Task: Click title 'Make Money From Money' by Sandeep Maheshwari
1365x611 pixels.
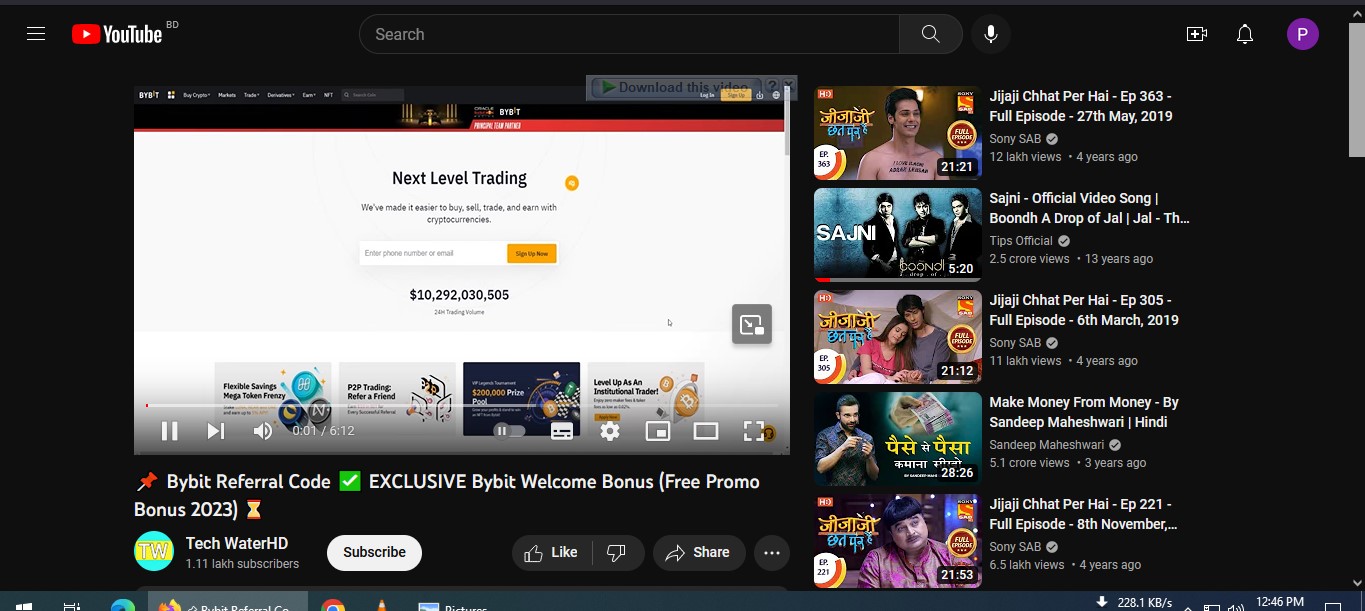Action: (1084, 412)
